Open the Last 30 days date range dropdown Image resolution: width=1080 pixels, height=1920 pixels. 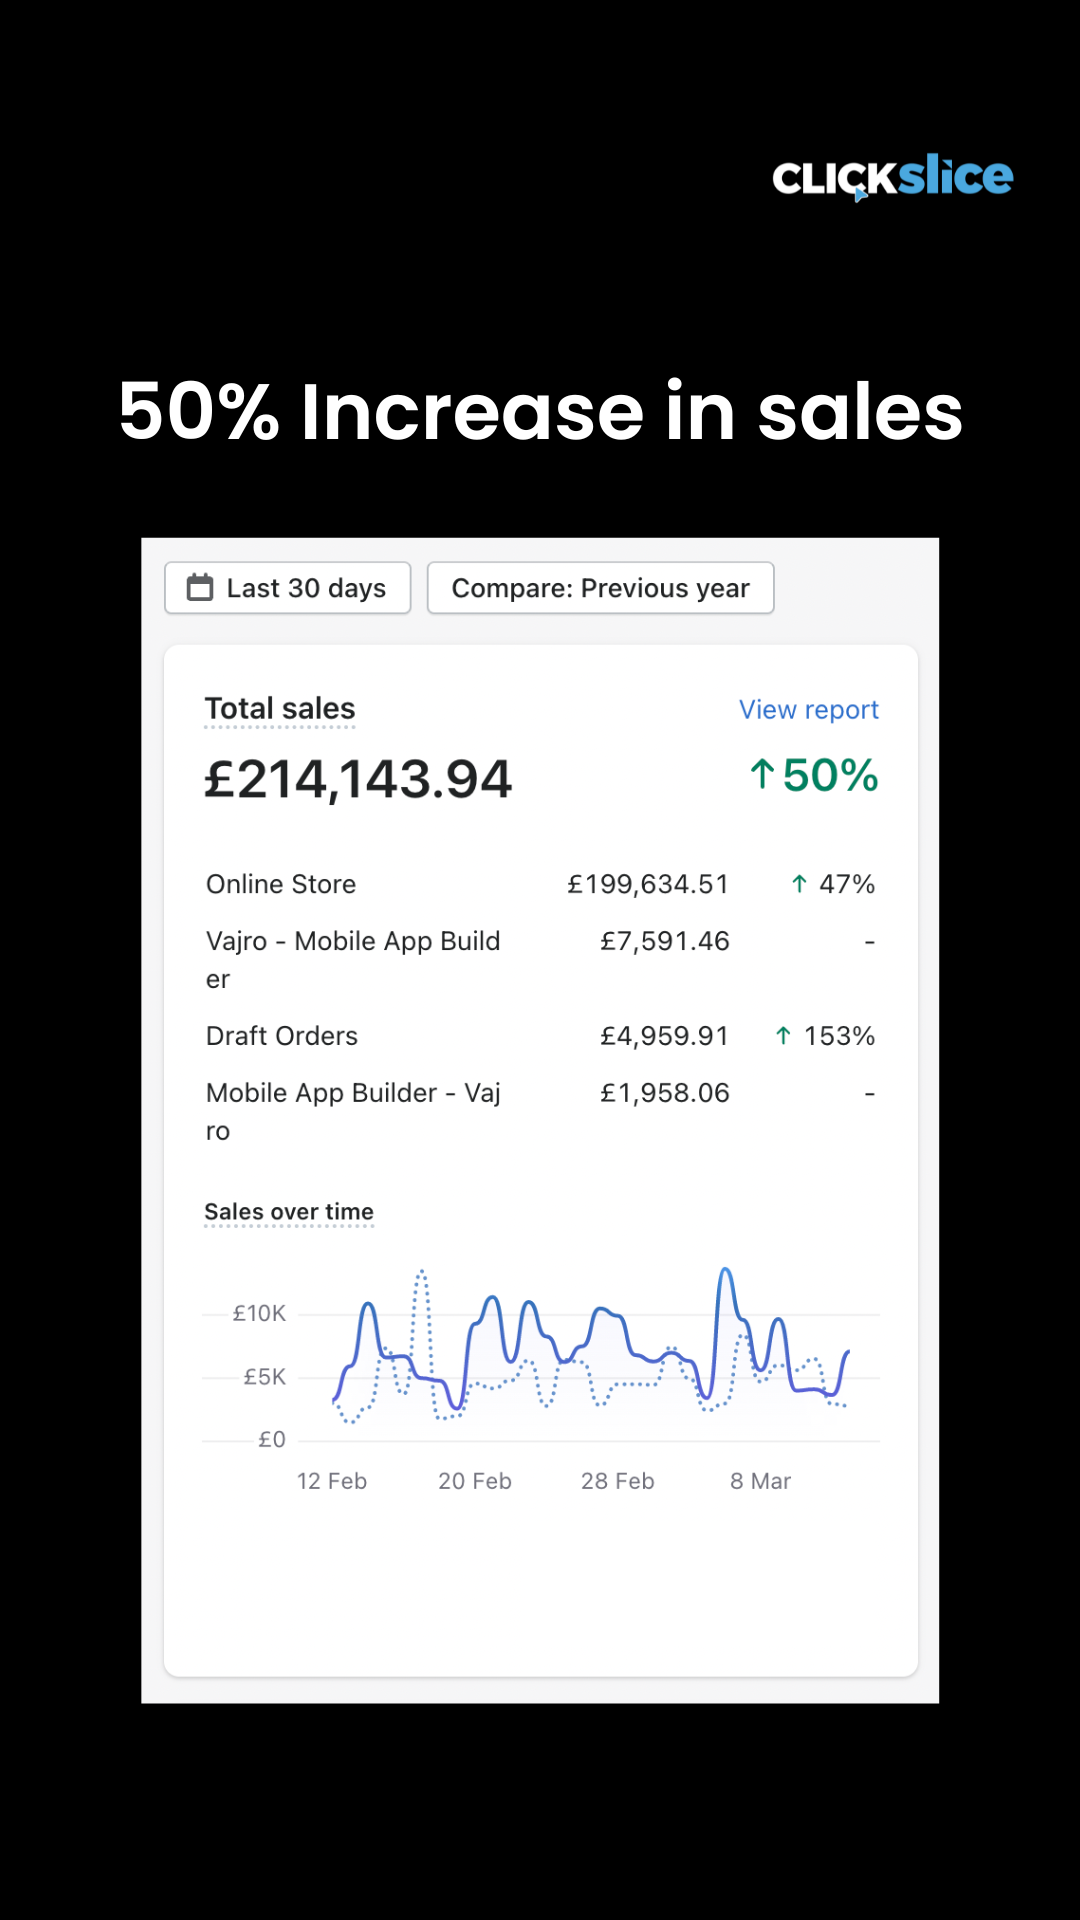[x=288, y=588]
